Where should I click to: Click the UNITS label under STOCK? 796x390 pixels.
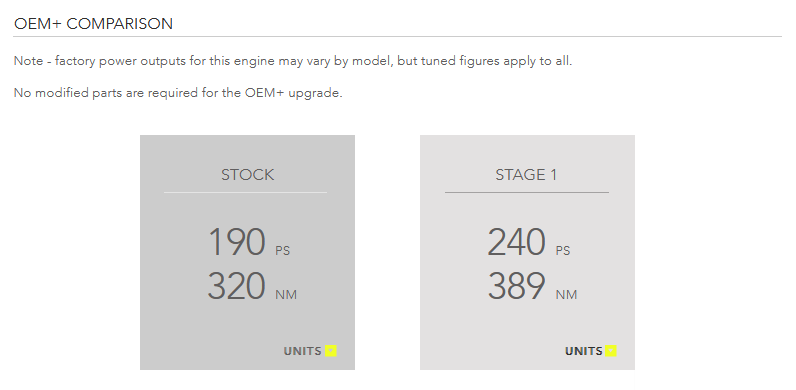[x=302, y=351]
